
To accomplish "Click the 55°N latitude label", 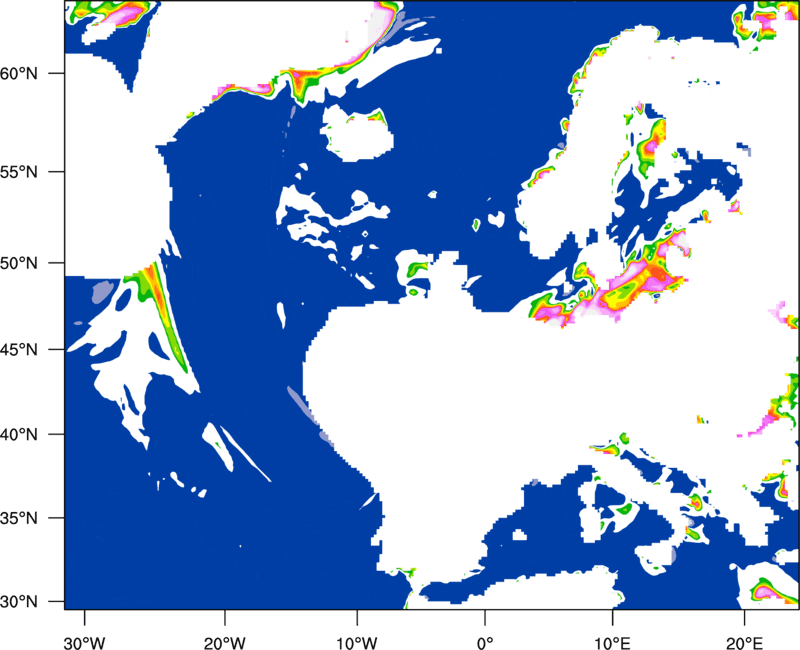I will coord(19,172).
